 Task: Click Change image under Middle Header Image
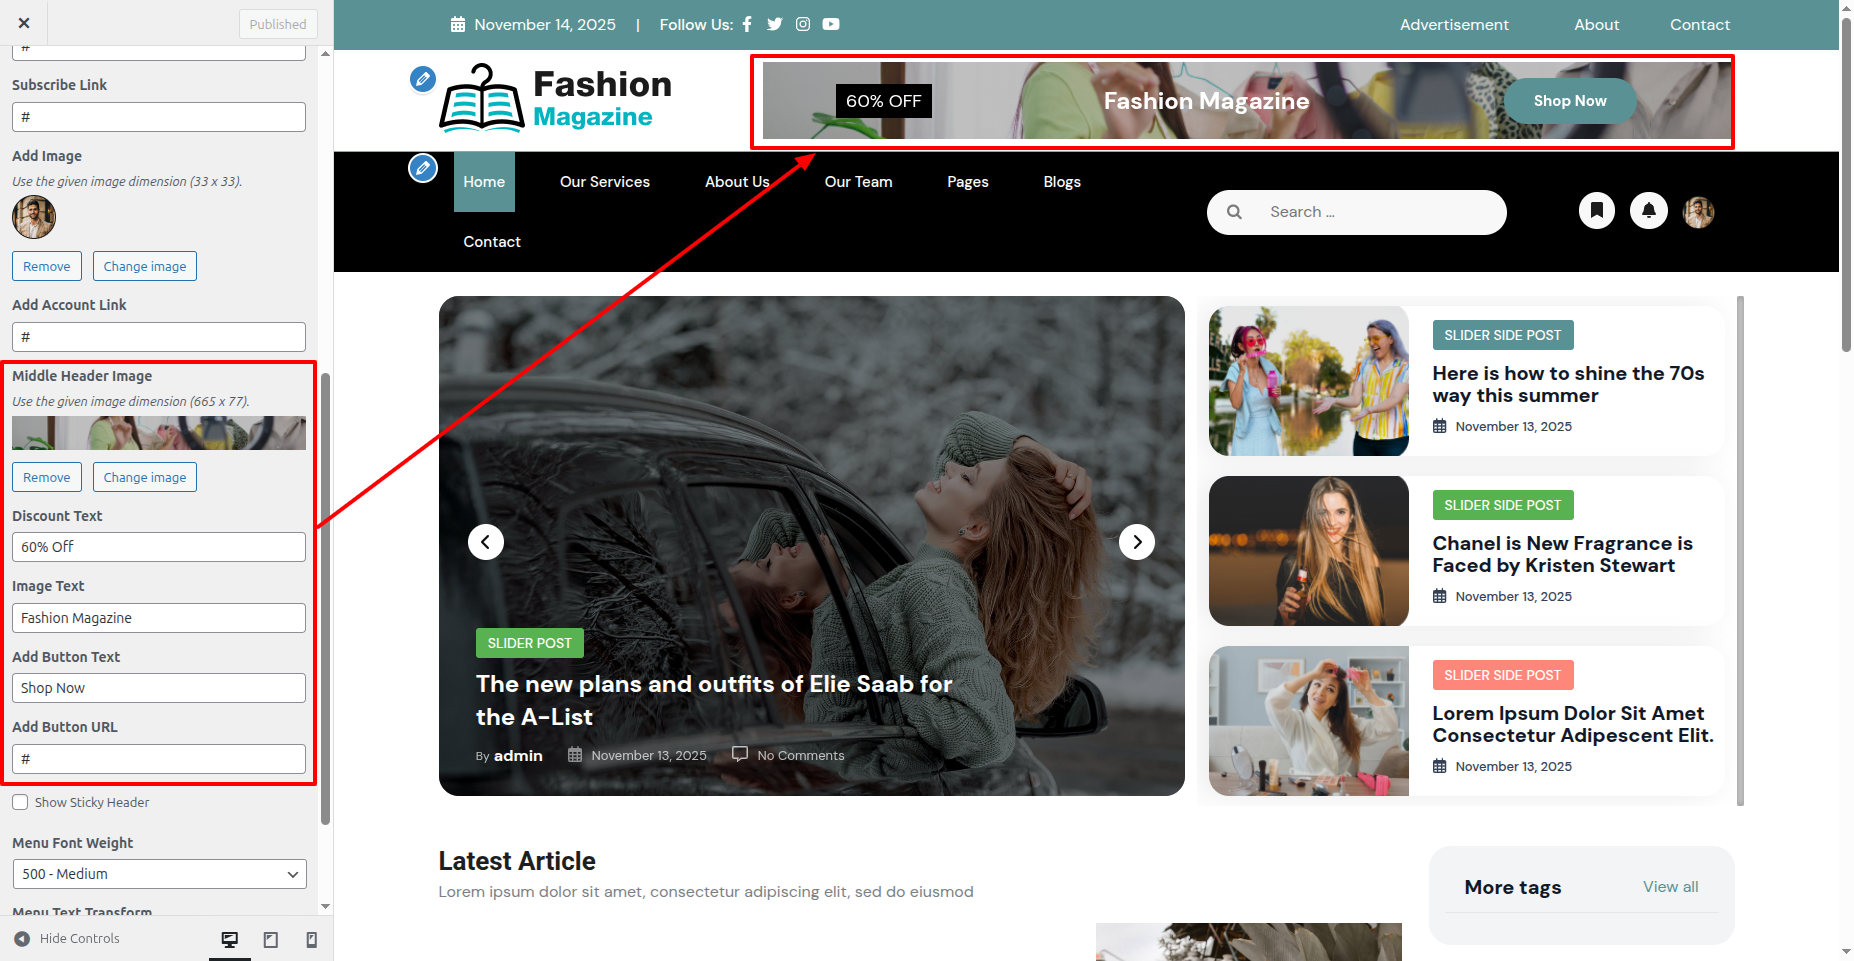coord(145,477)
